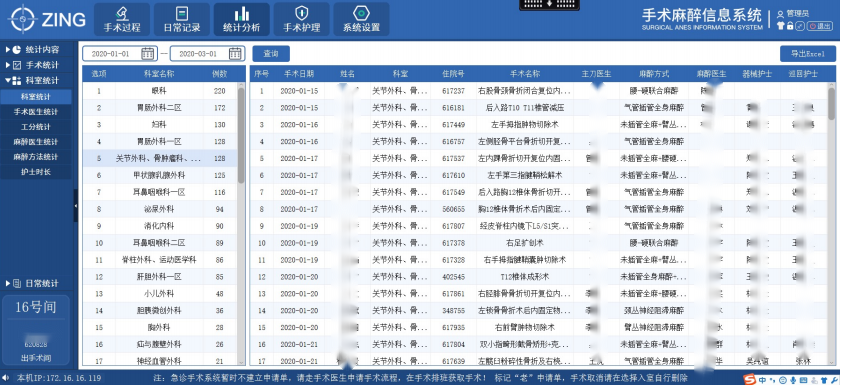Select 护士时长 in the sidebar

(35, 172)
